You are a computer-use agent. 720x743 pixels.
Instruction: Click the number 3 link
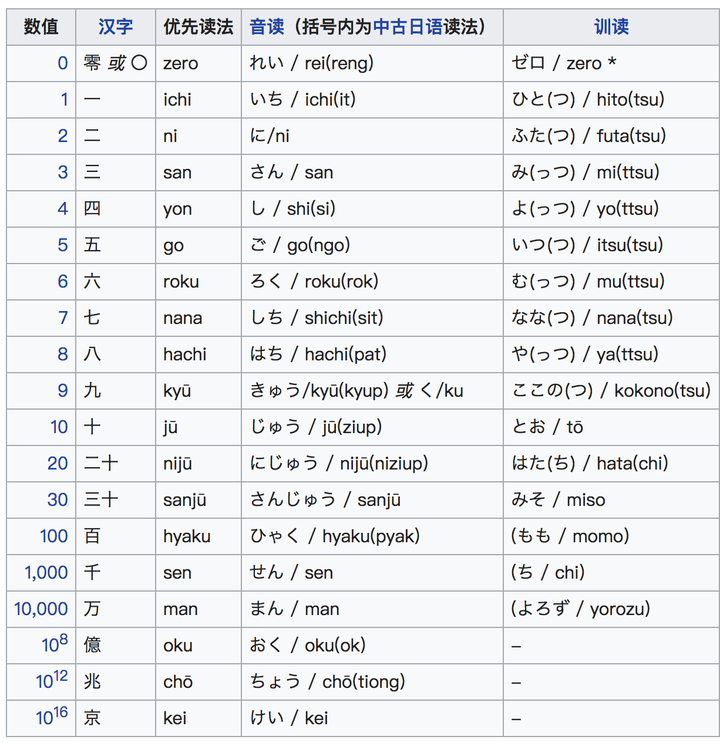pyautogui.click(x=63, y=172)
